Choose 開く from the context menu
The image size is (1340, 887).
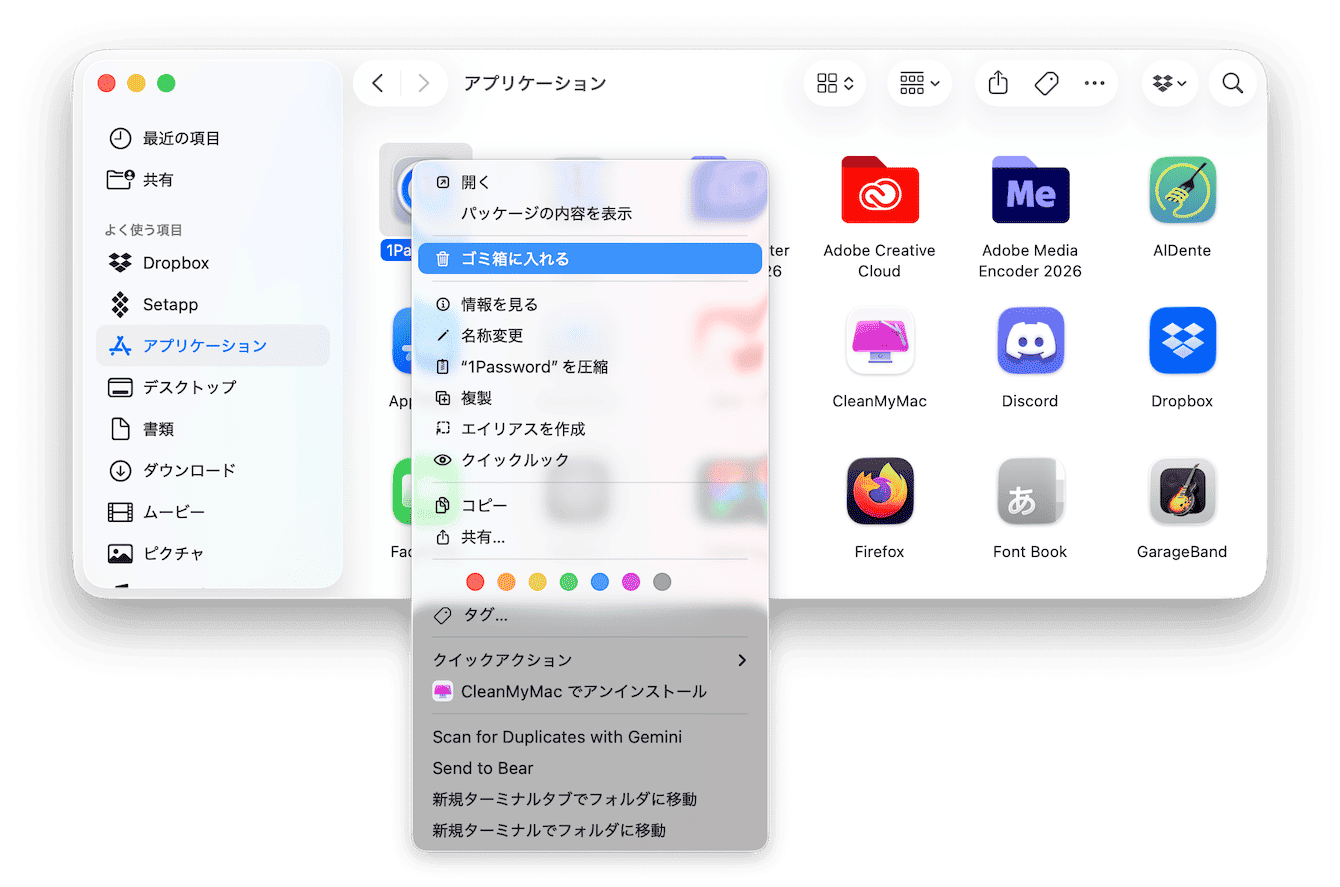point(590,182)
